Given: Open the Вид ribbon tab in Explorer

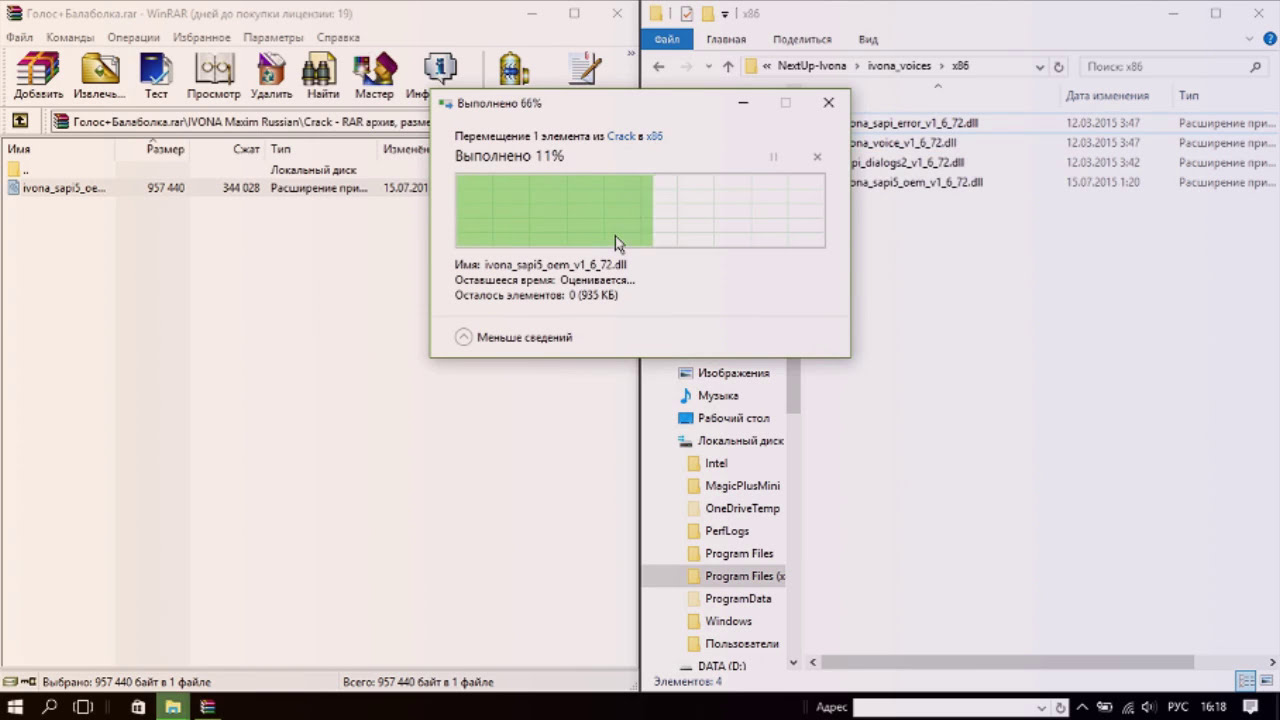Looking at the screenshot, I should click(x=868, y=39).
